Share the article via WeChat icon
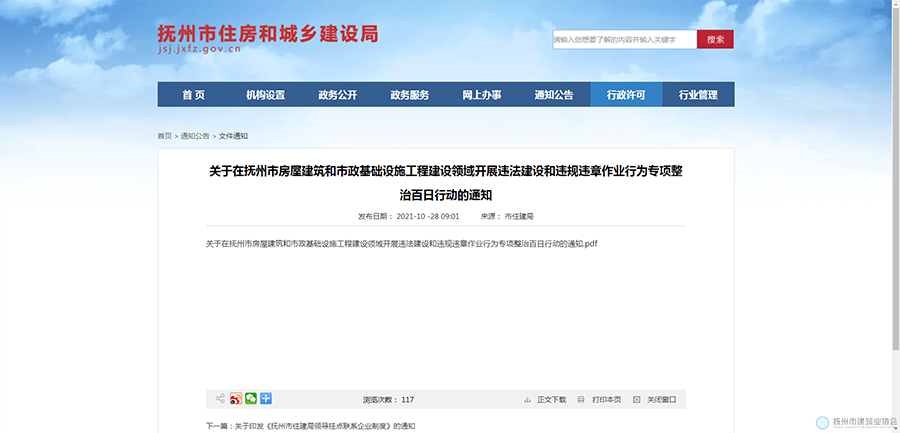Viewport: 900px width, 433px height. pyautogui.click(x=251, y=399)
